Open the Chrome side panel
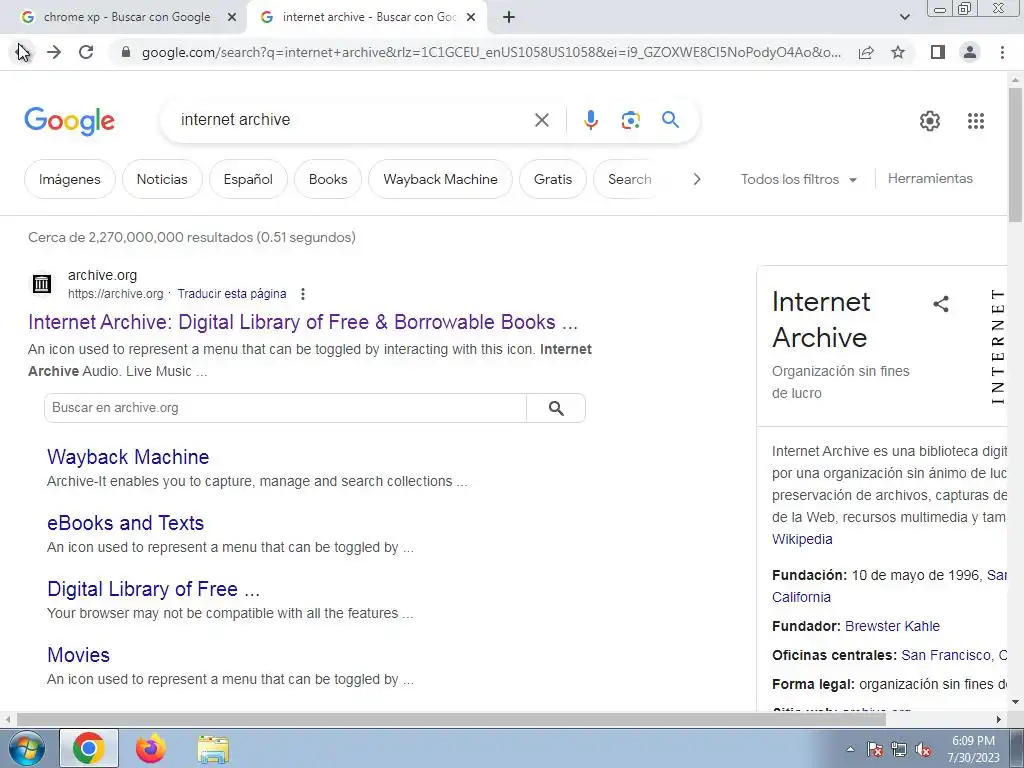Screen dimensions: 1024x768 [938, 52]
